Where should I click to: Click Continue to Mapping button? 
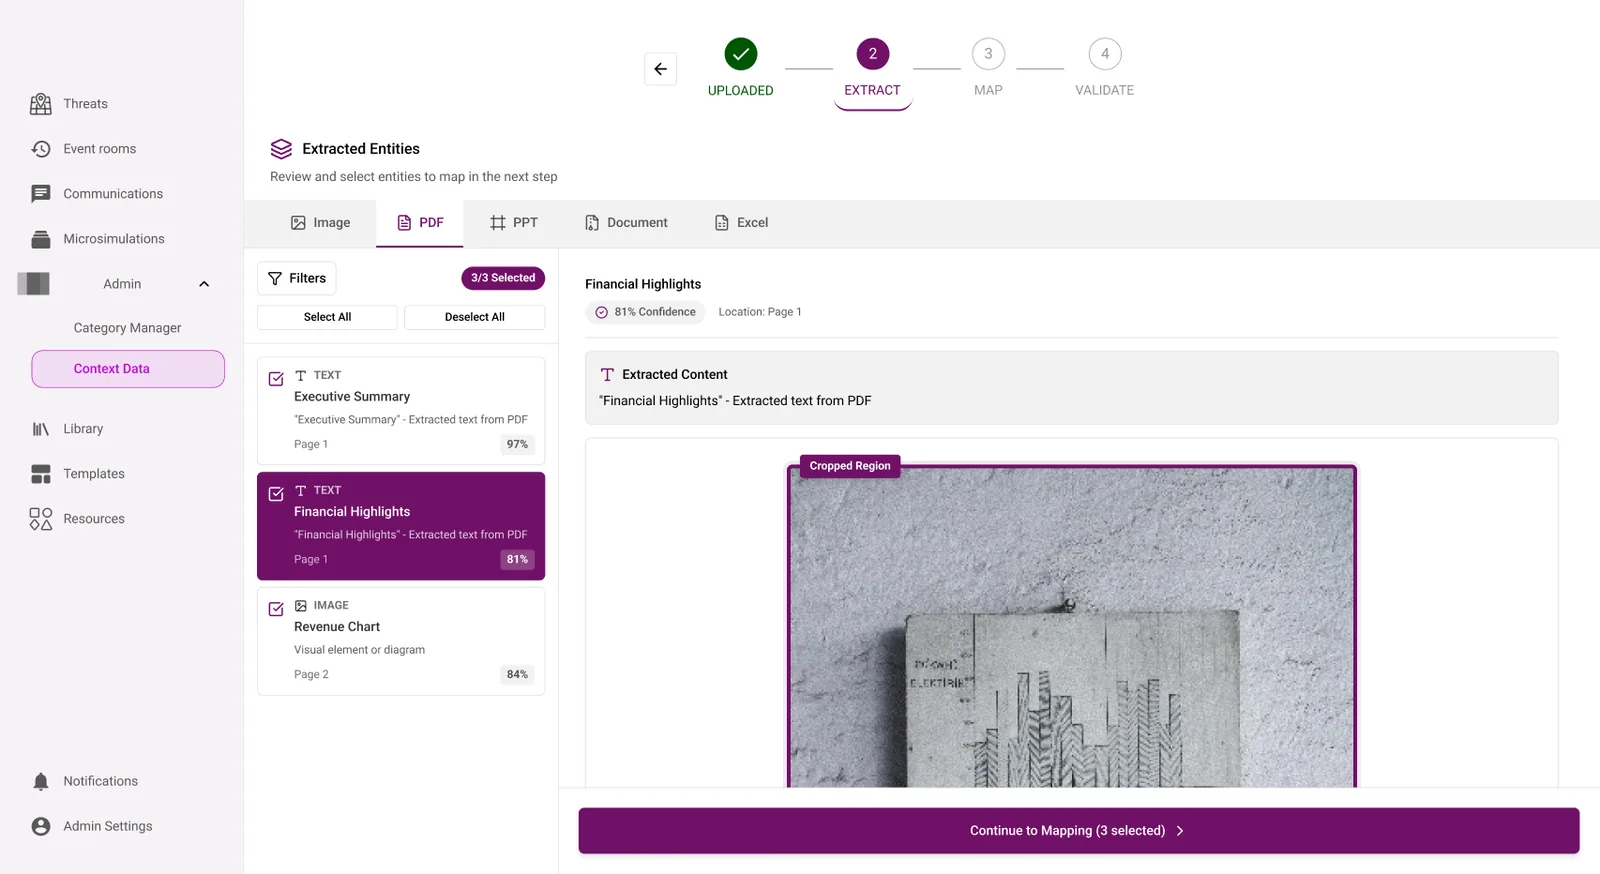[x=1079, y=831]
